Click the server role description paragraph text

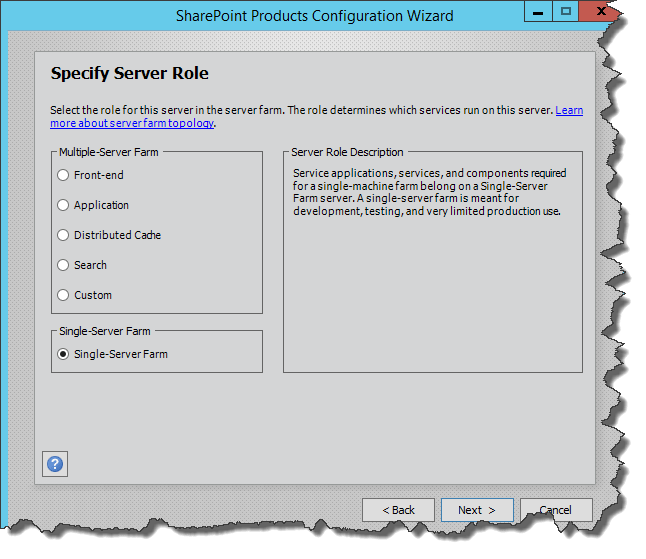tap(430, 192)
